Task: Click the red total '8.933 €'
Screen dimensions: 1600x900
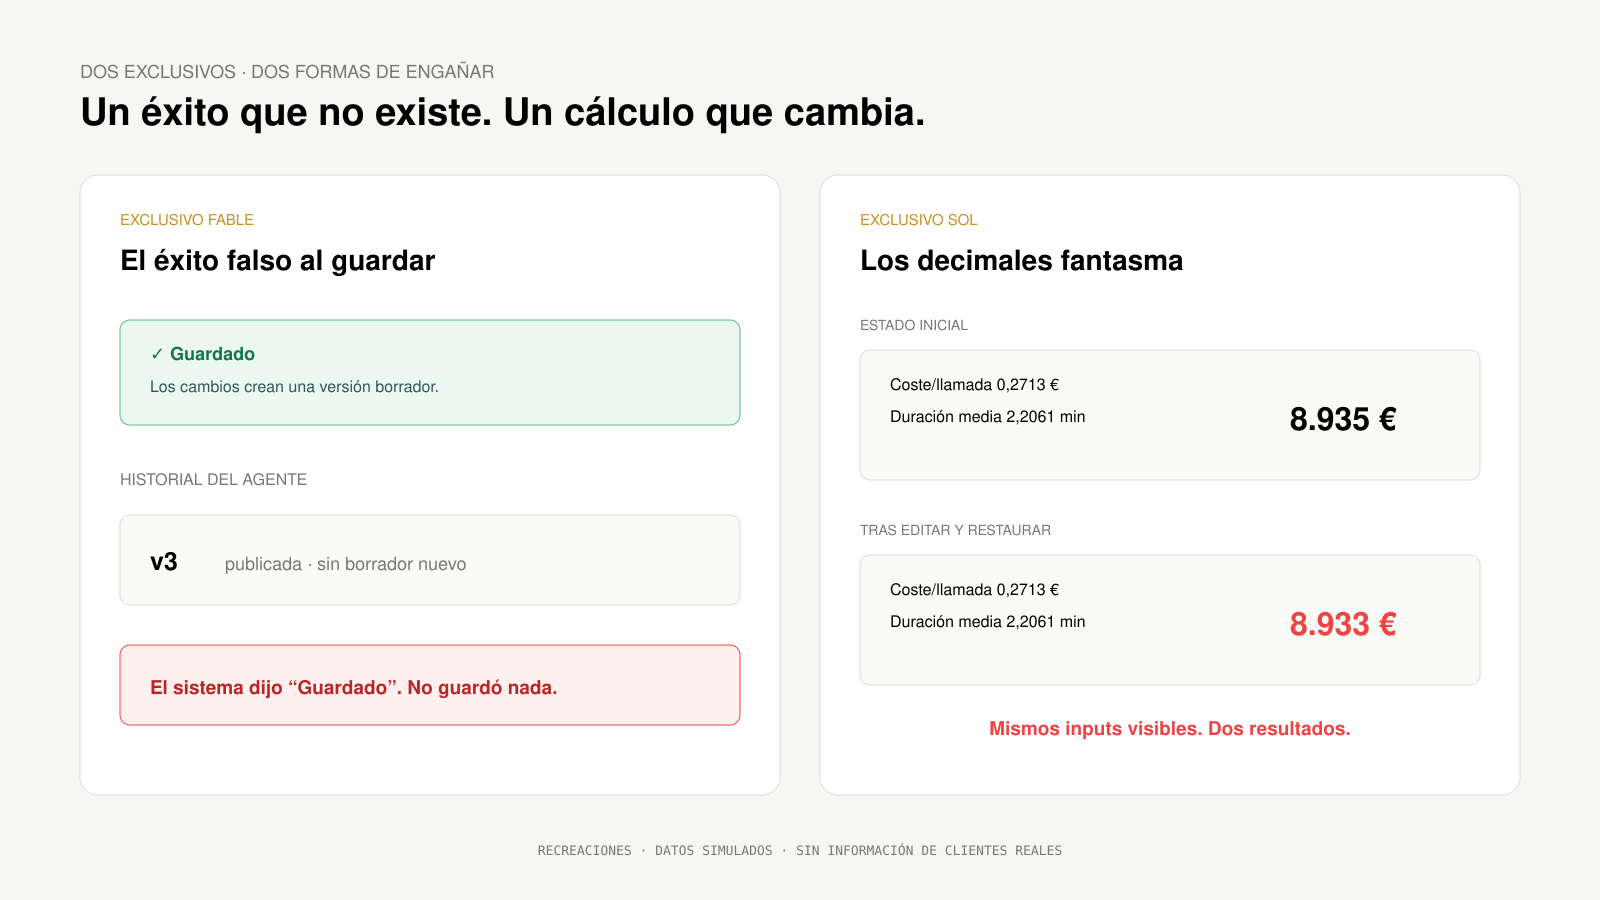Action: tap(1343, 624)
